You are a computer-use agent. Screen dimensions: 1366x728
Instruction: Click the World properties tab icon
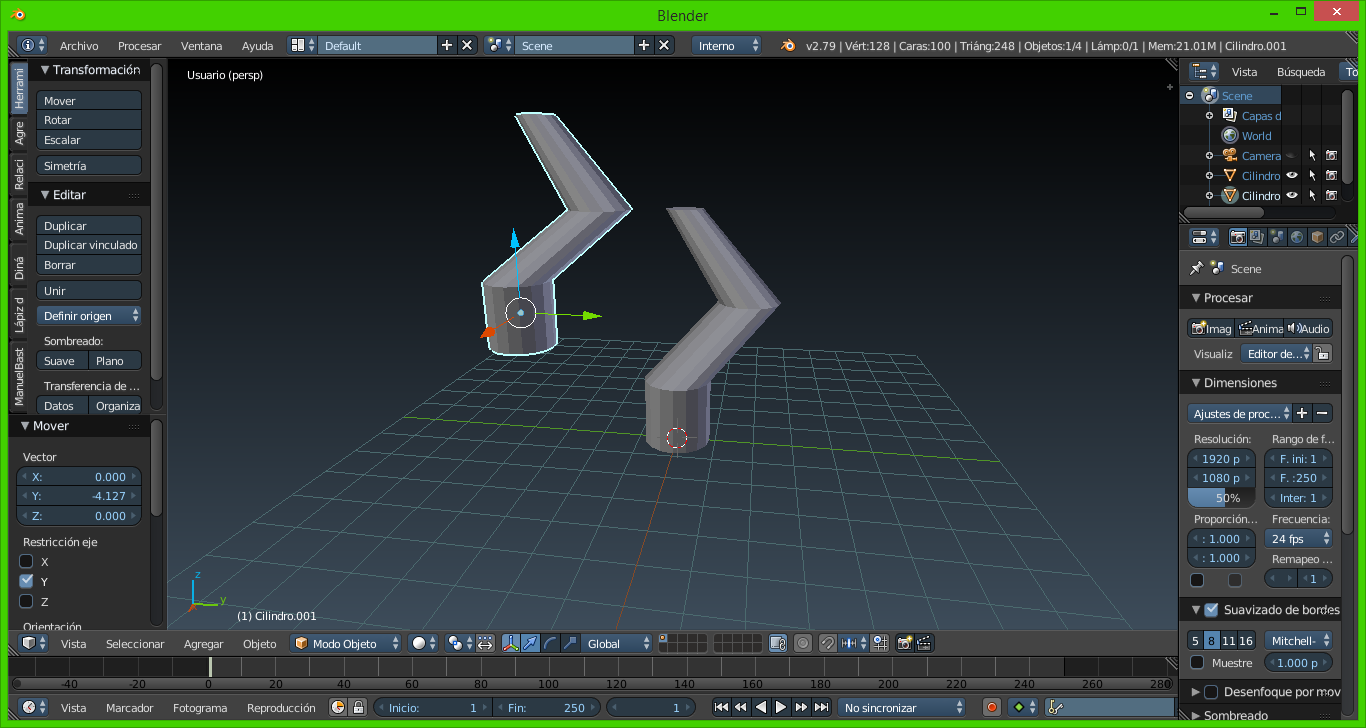pos(1297,237)
